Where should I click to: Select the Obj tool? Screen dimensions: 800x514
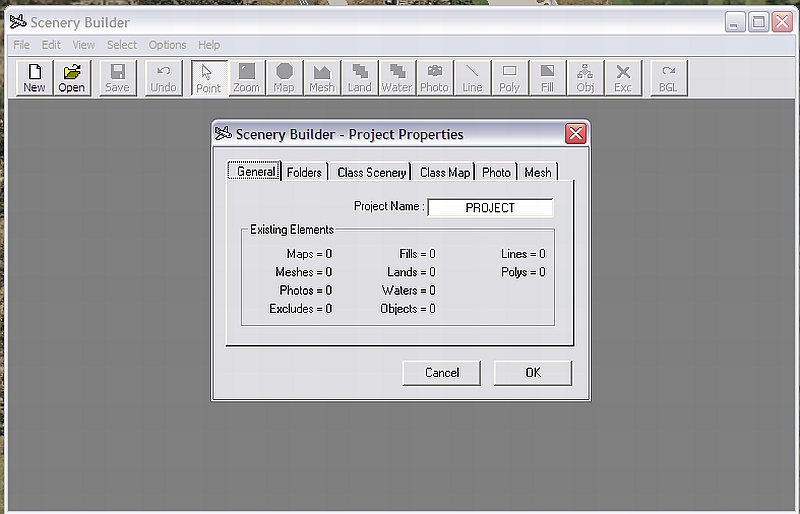(585, 78)
